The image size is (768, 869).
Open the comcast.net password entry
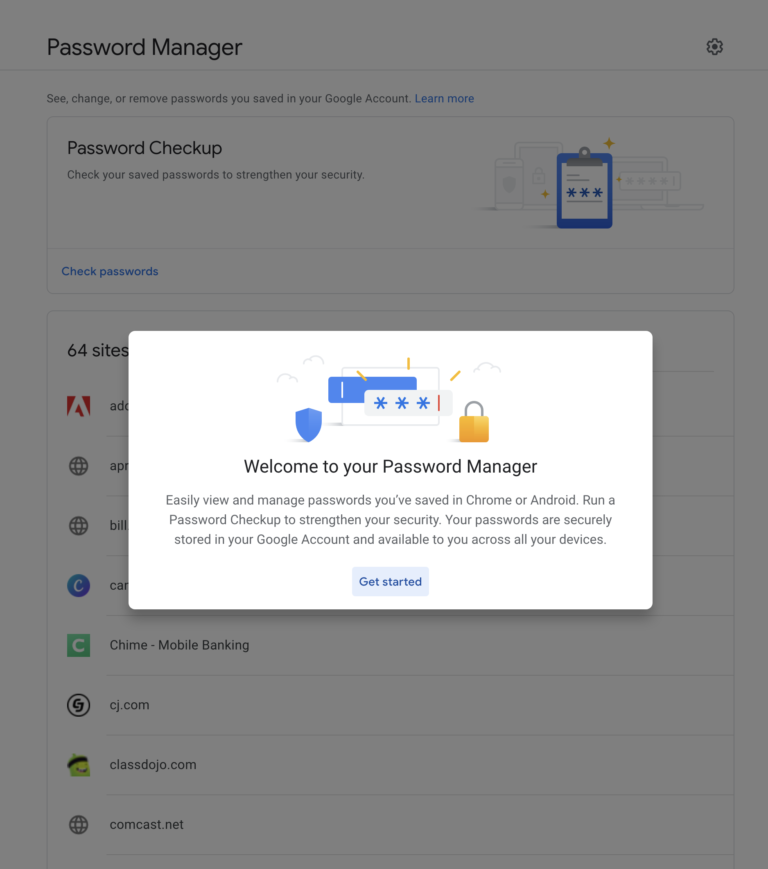(144, 825)
